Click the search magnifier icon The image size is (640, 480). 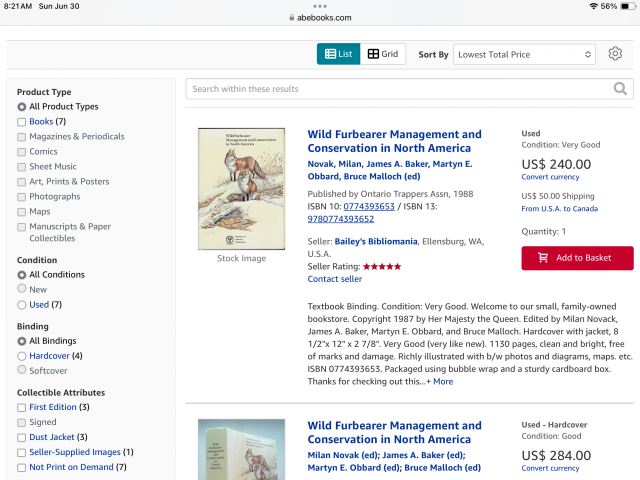[x=621, y=89]
